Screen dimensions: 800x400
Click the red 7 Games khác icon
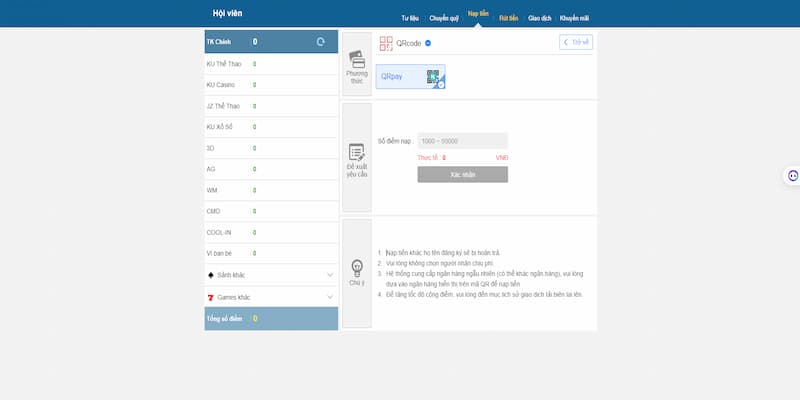pos(211,297)
